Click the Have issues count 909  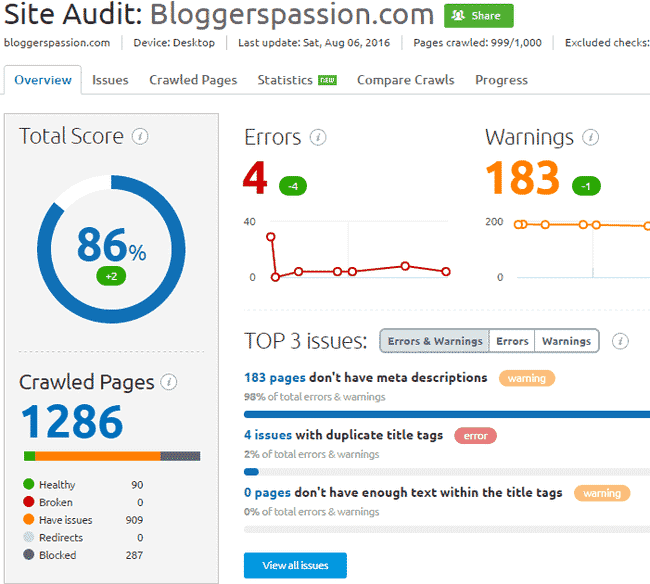(134, 520)
